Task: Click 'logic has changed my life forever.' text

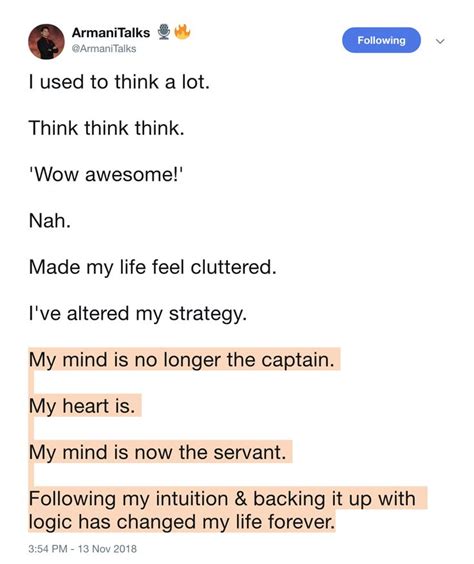Action: pyautogui.click(x=182, y=522)
